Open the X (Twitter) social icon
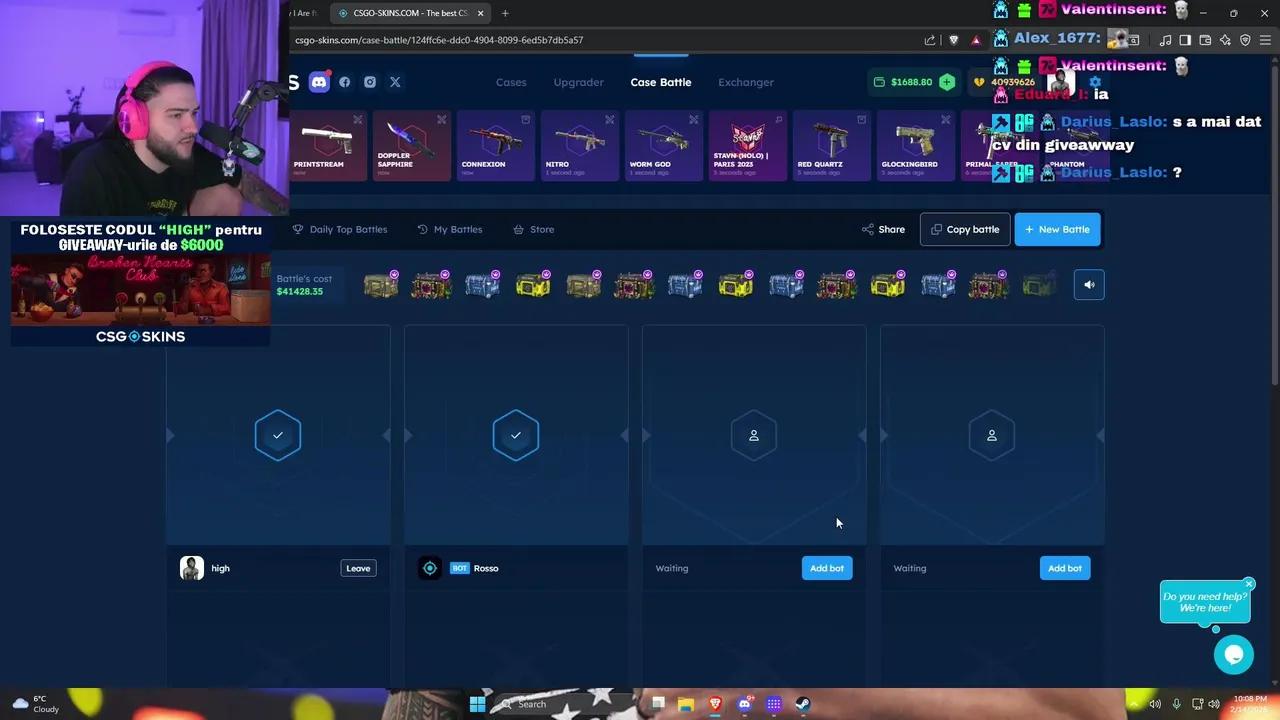This screenshot has width=1280, height=720. pos(395,82)
